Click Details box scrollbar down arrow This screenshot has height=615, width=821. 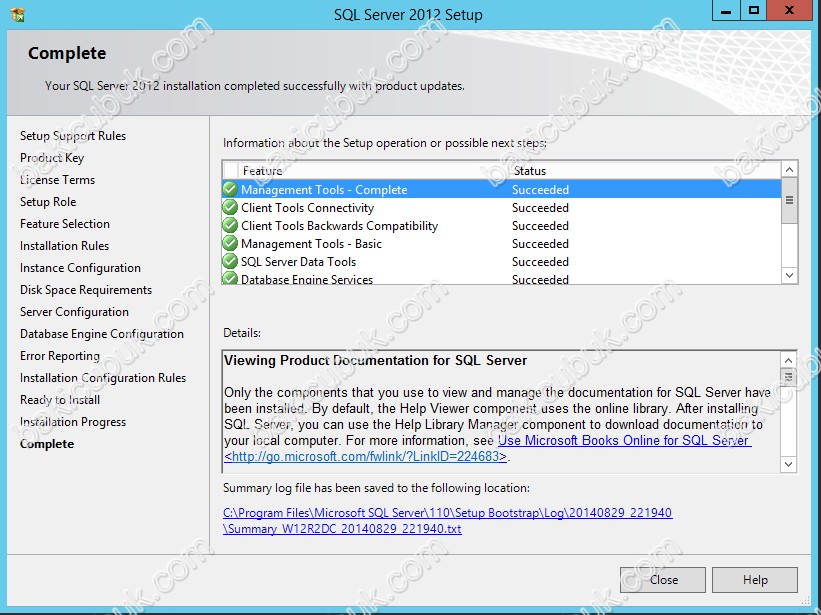[x=789, y=464]
